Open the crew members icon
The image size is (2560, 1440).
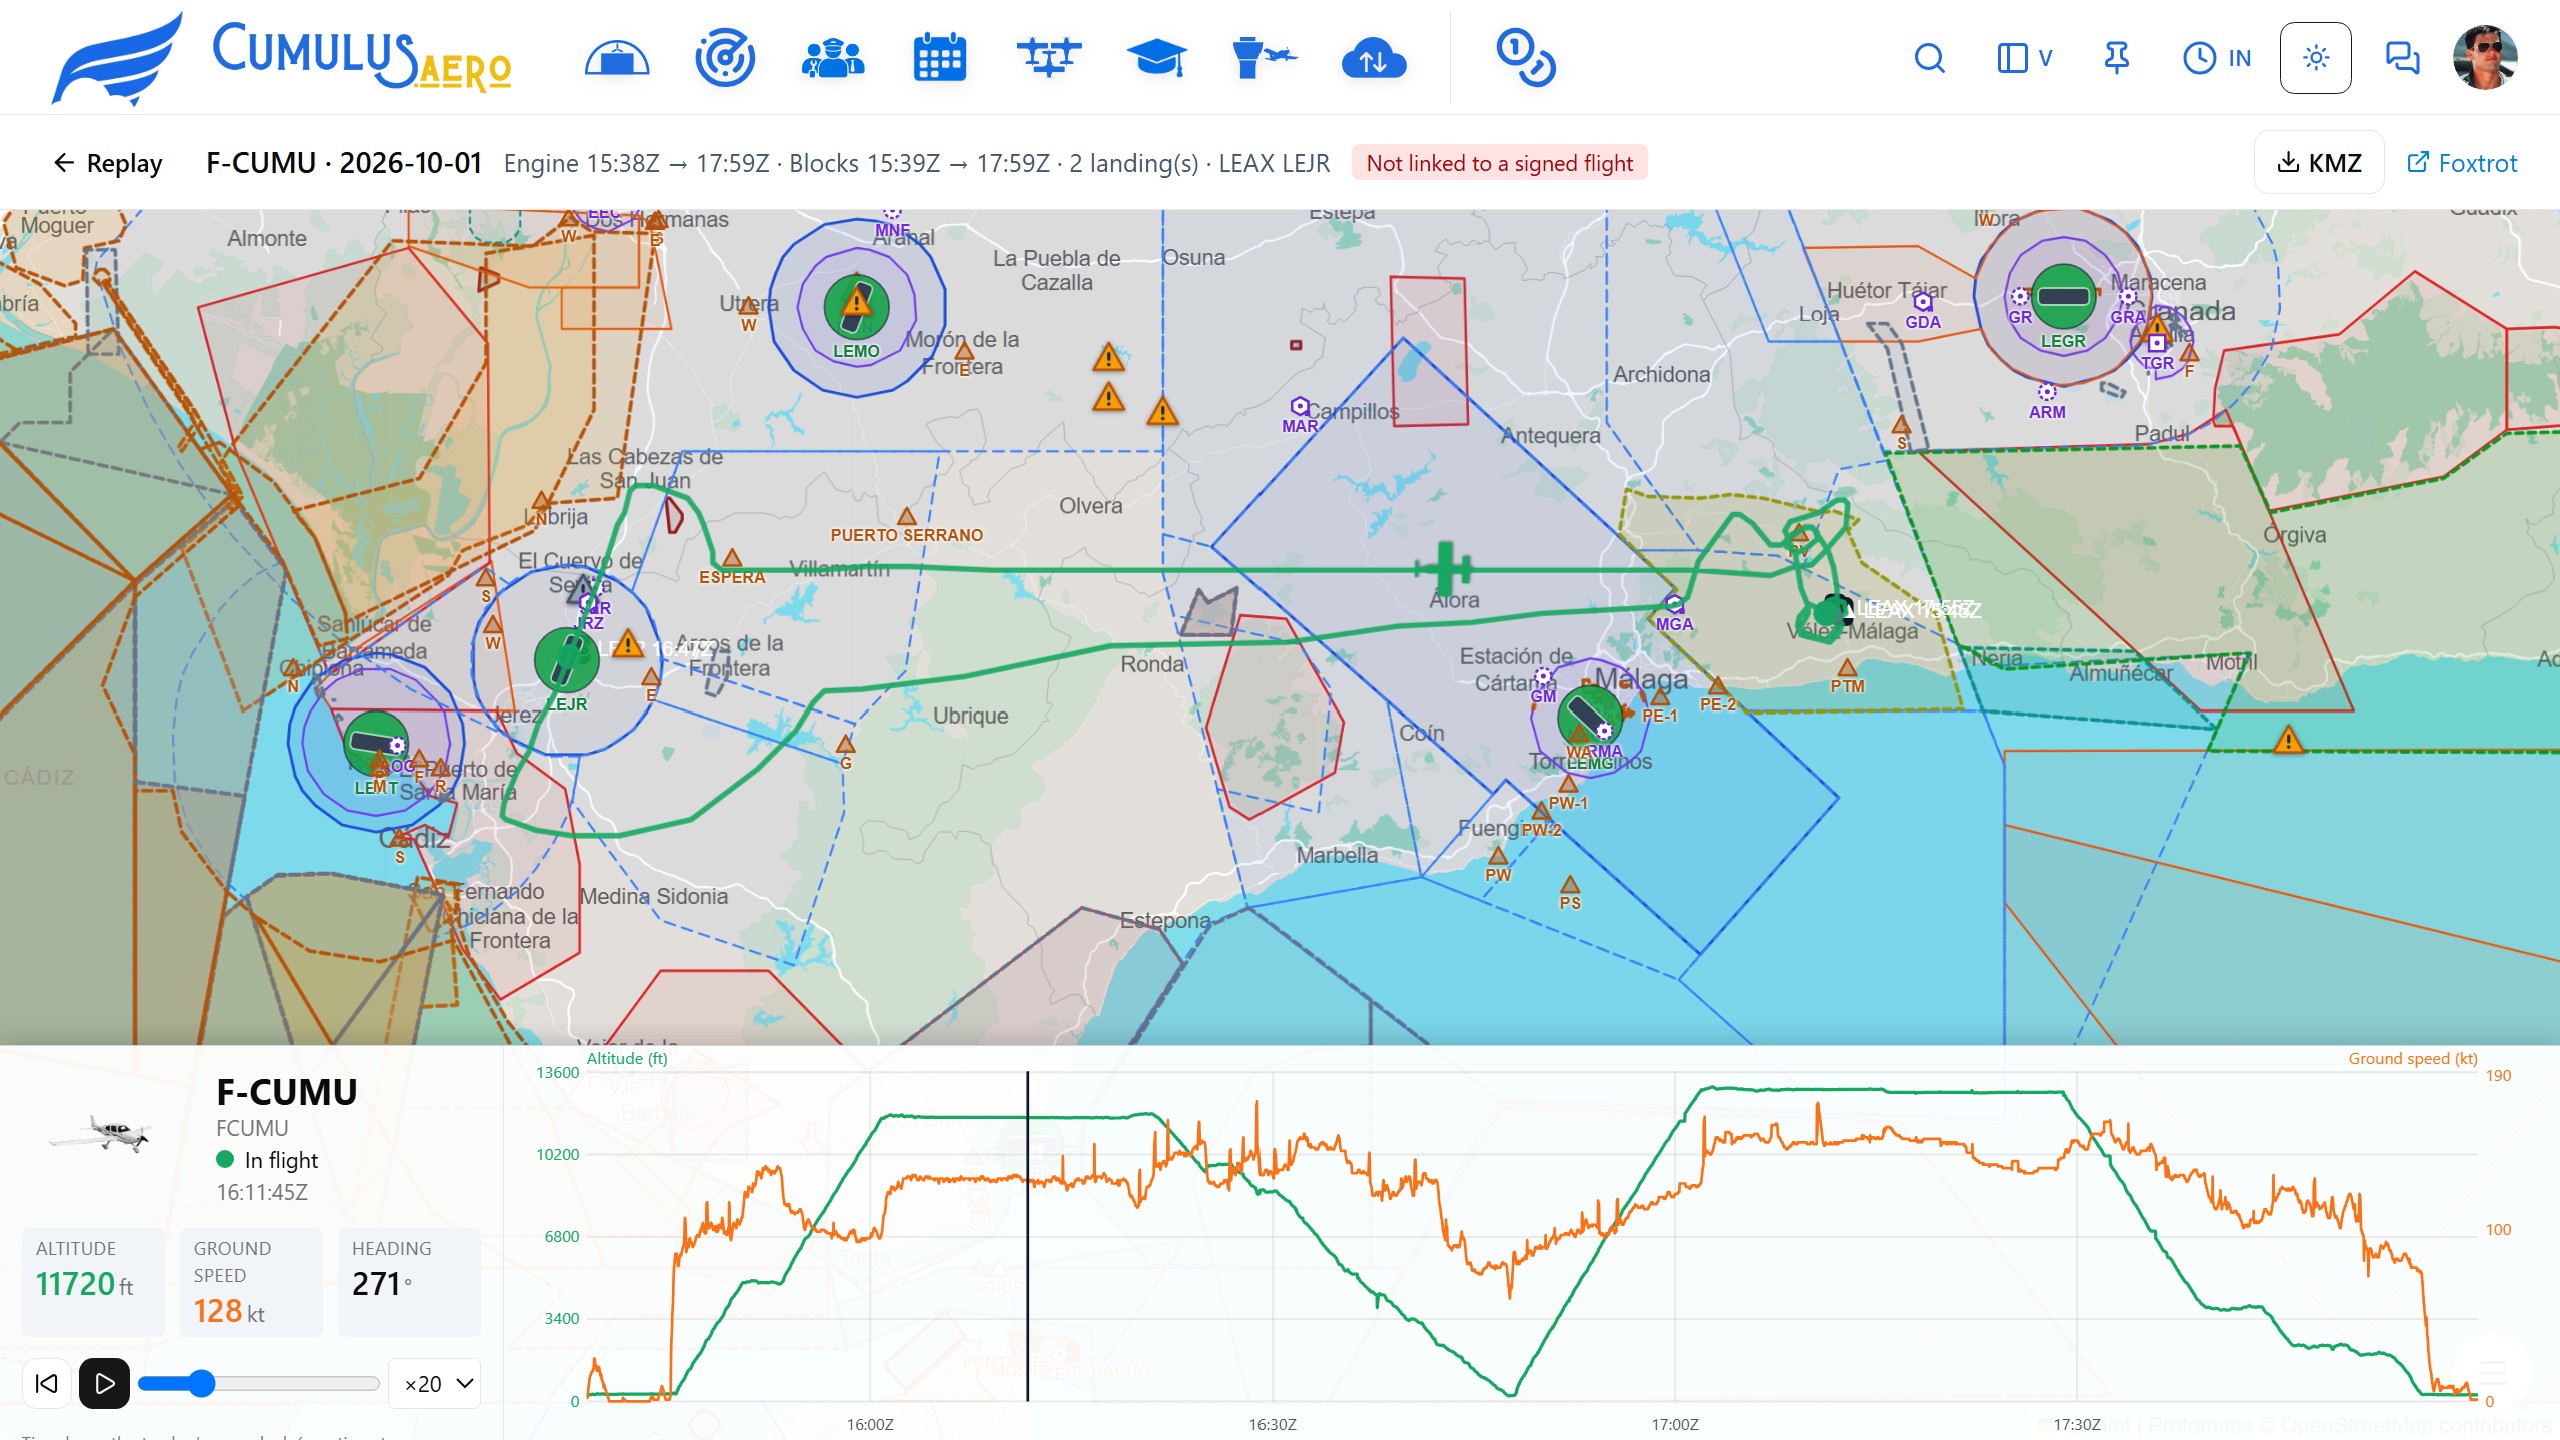click(x=833, y=58)
